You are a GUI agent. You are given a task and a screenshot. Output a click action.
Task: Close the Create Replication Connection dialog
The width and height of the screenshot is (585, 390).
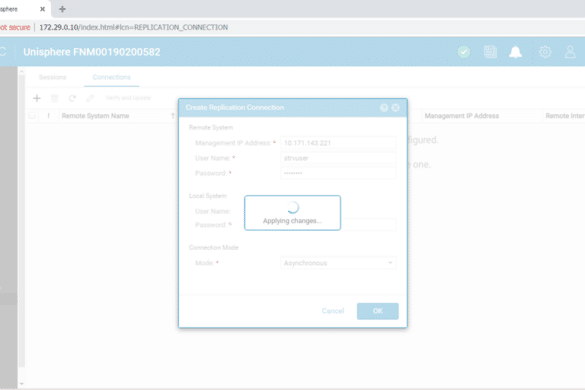pyautogui.click(x=395, y=107)
